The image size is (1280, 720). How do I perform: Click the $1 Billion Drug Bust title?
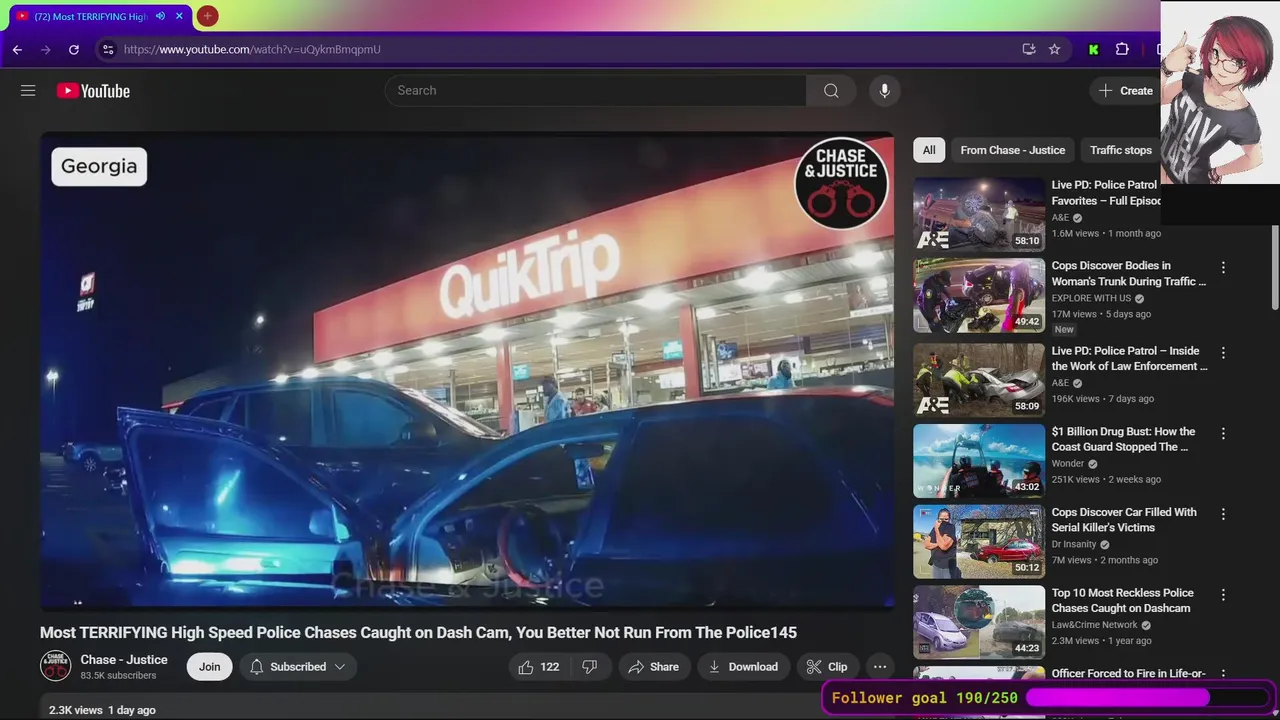pyautogui.click(x=1123, y=439)
